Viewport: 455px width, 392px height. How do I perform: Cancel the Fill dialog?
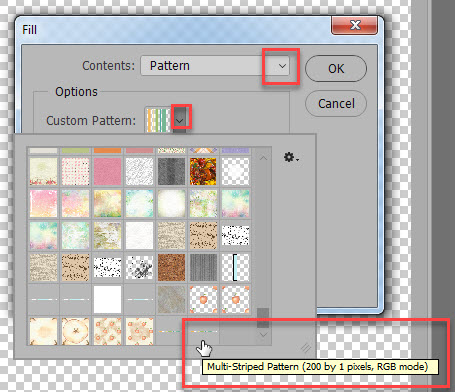coord(336,103)
